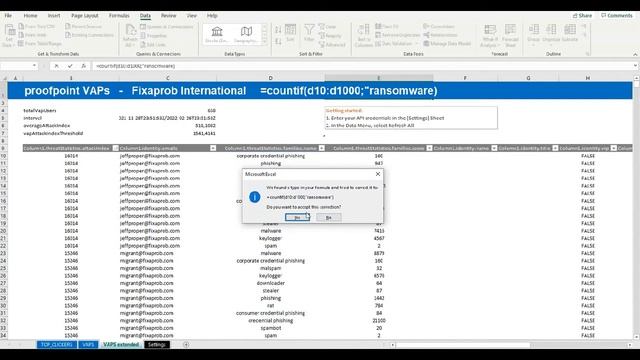This screenshot has height=360, width=640.
Task: Sort Z to A descending
Action: [278, 41]
